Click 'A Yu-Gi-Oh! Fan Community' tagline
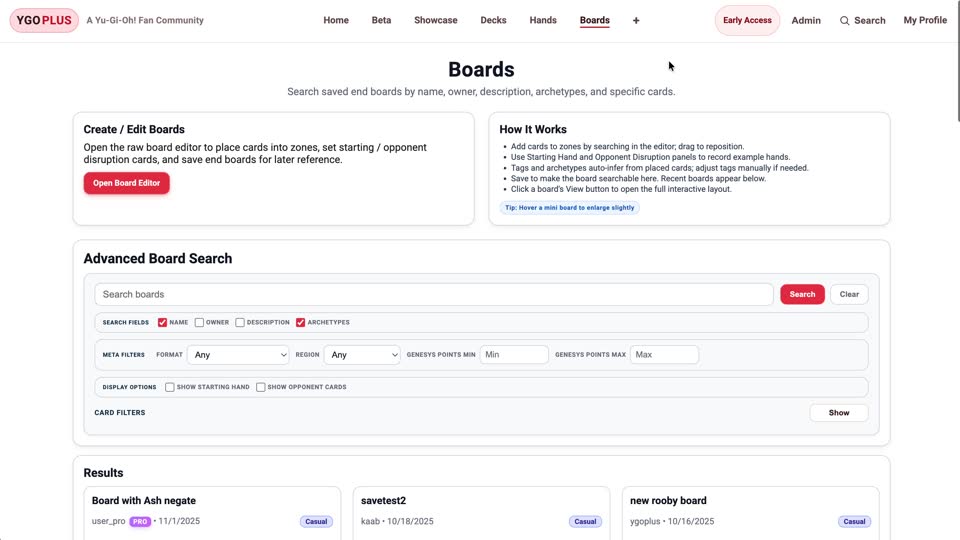The image size is (960, 540). click(145, 20)
